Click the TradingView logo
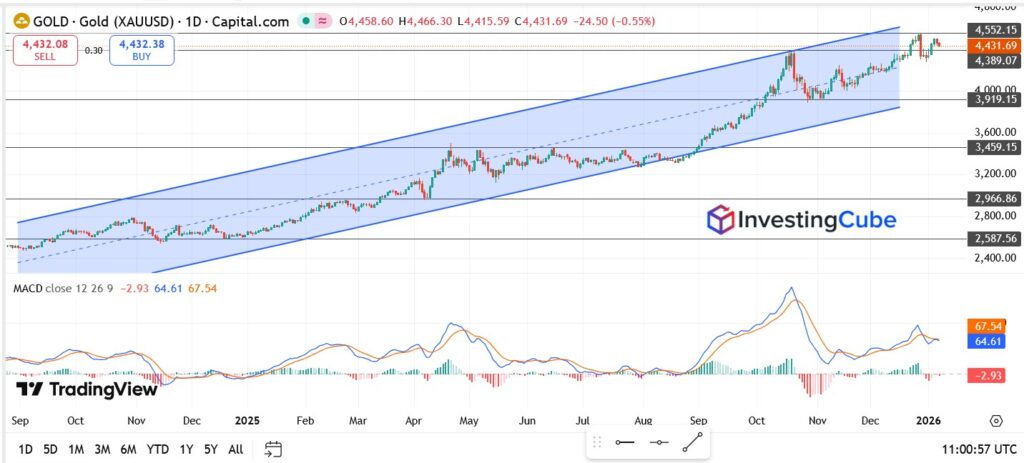 pos(87,389)
